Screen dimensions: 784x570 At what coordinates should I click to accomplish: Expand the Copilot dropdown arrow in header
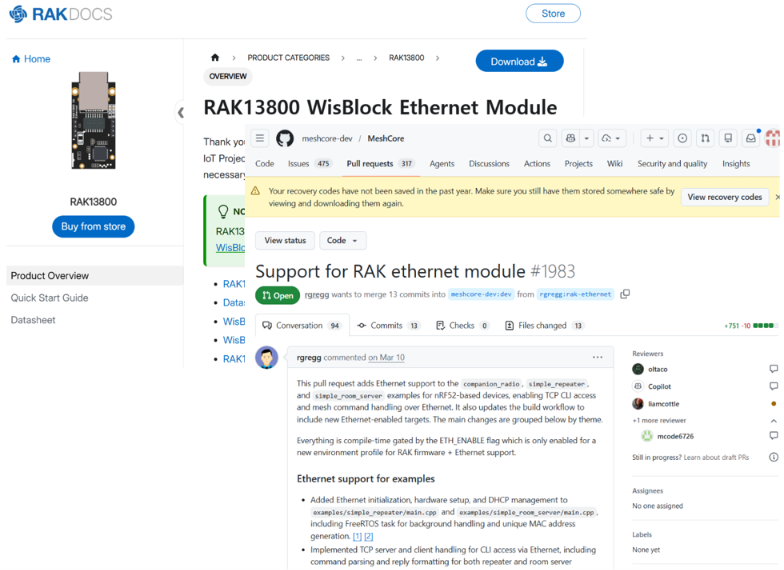(x=586, y=138)
